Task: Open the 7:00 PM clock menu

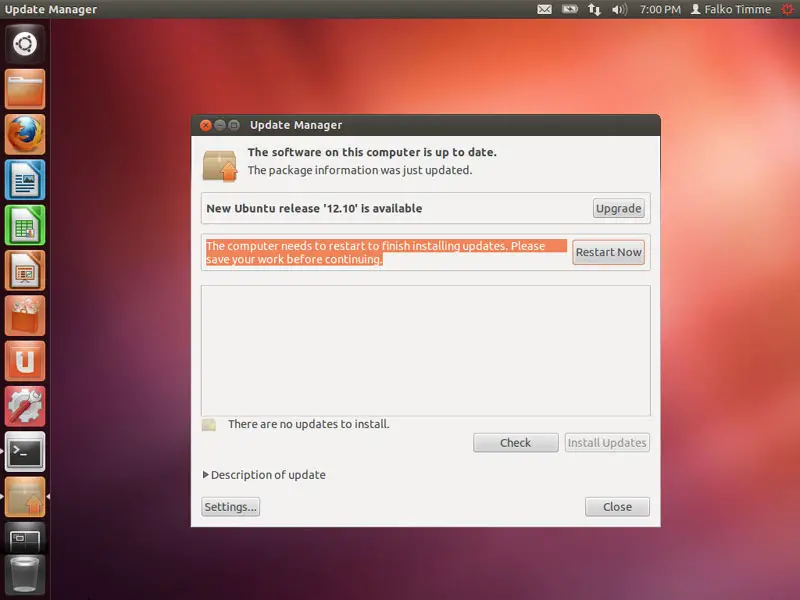Action: (x=660, y=9)
